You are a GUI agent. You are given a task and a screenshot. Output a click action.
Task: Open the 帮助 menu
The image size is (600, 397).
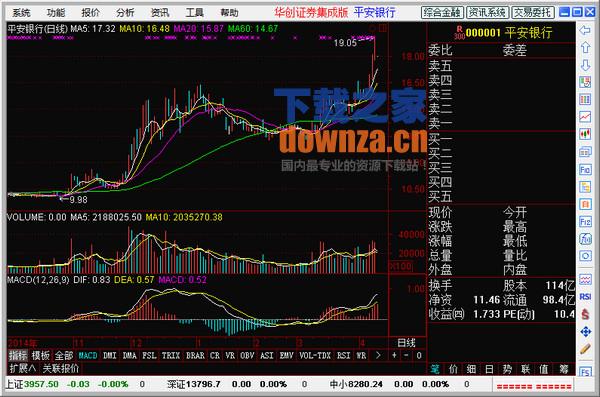[x=229, y=13]
